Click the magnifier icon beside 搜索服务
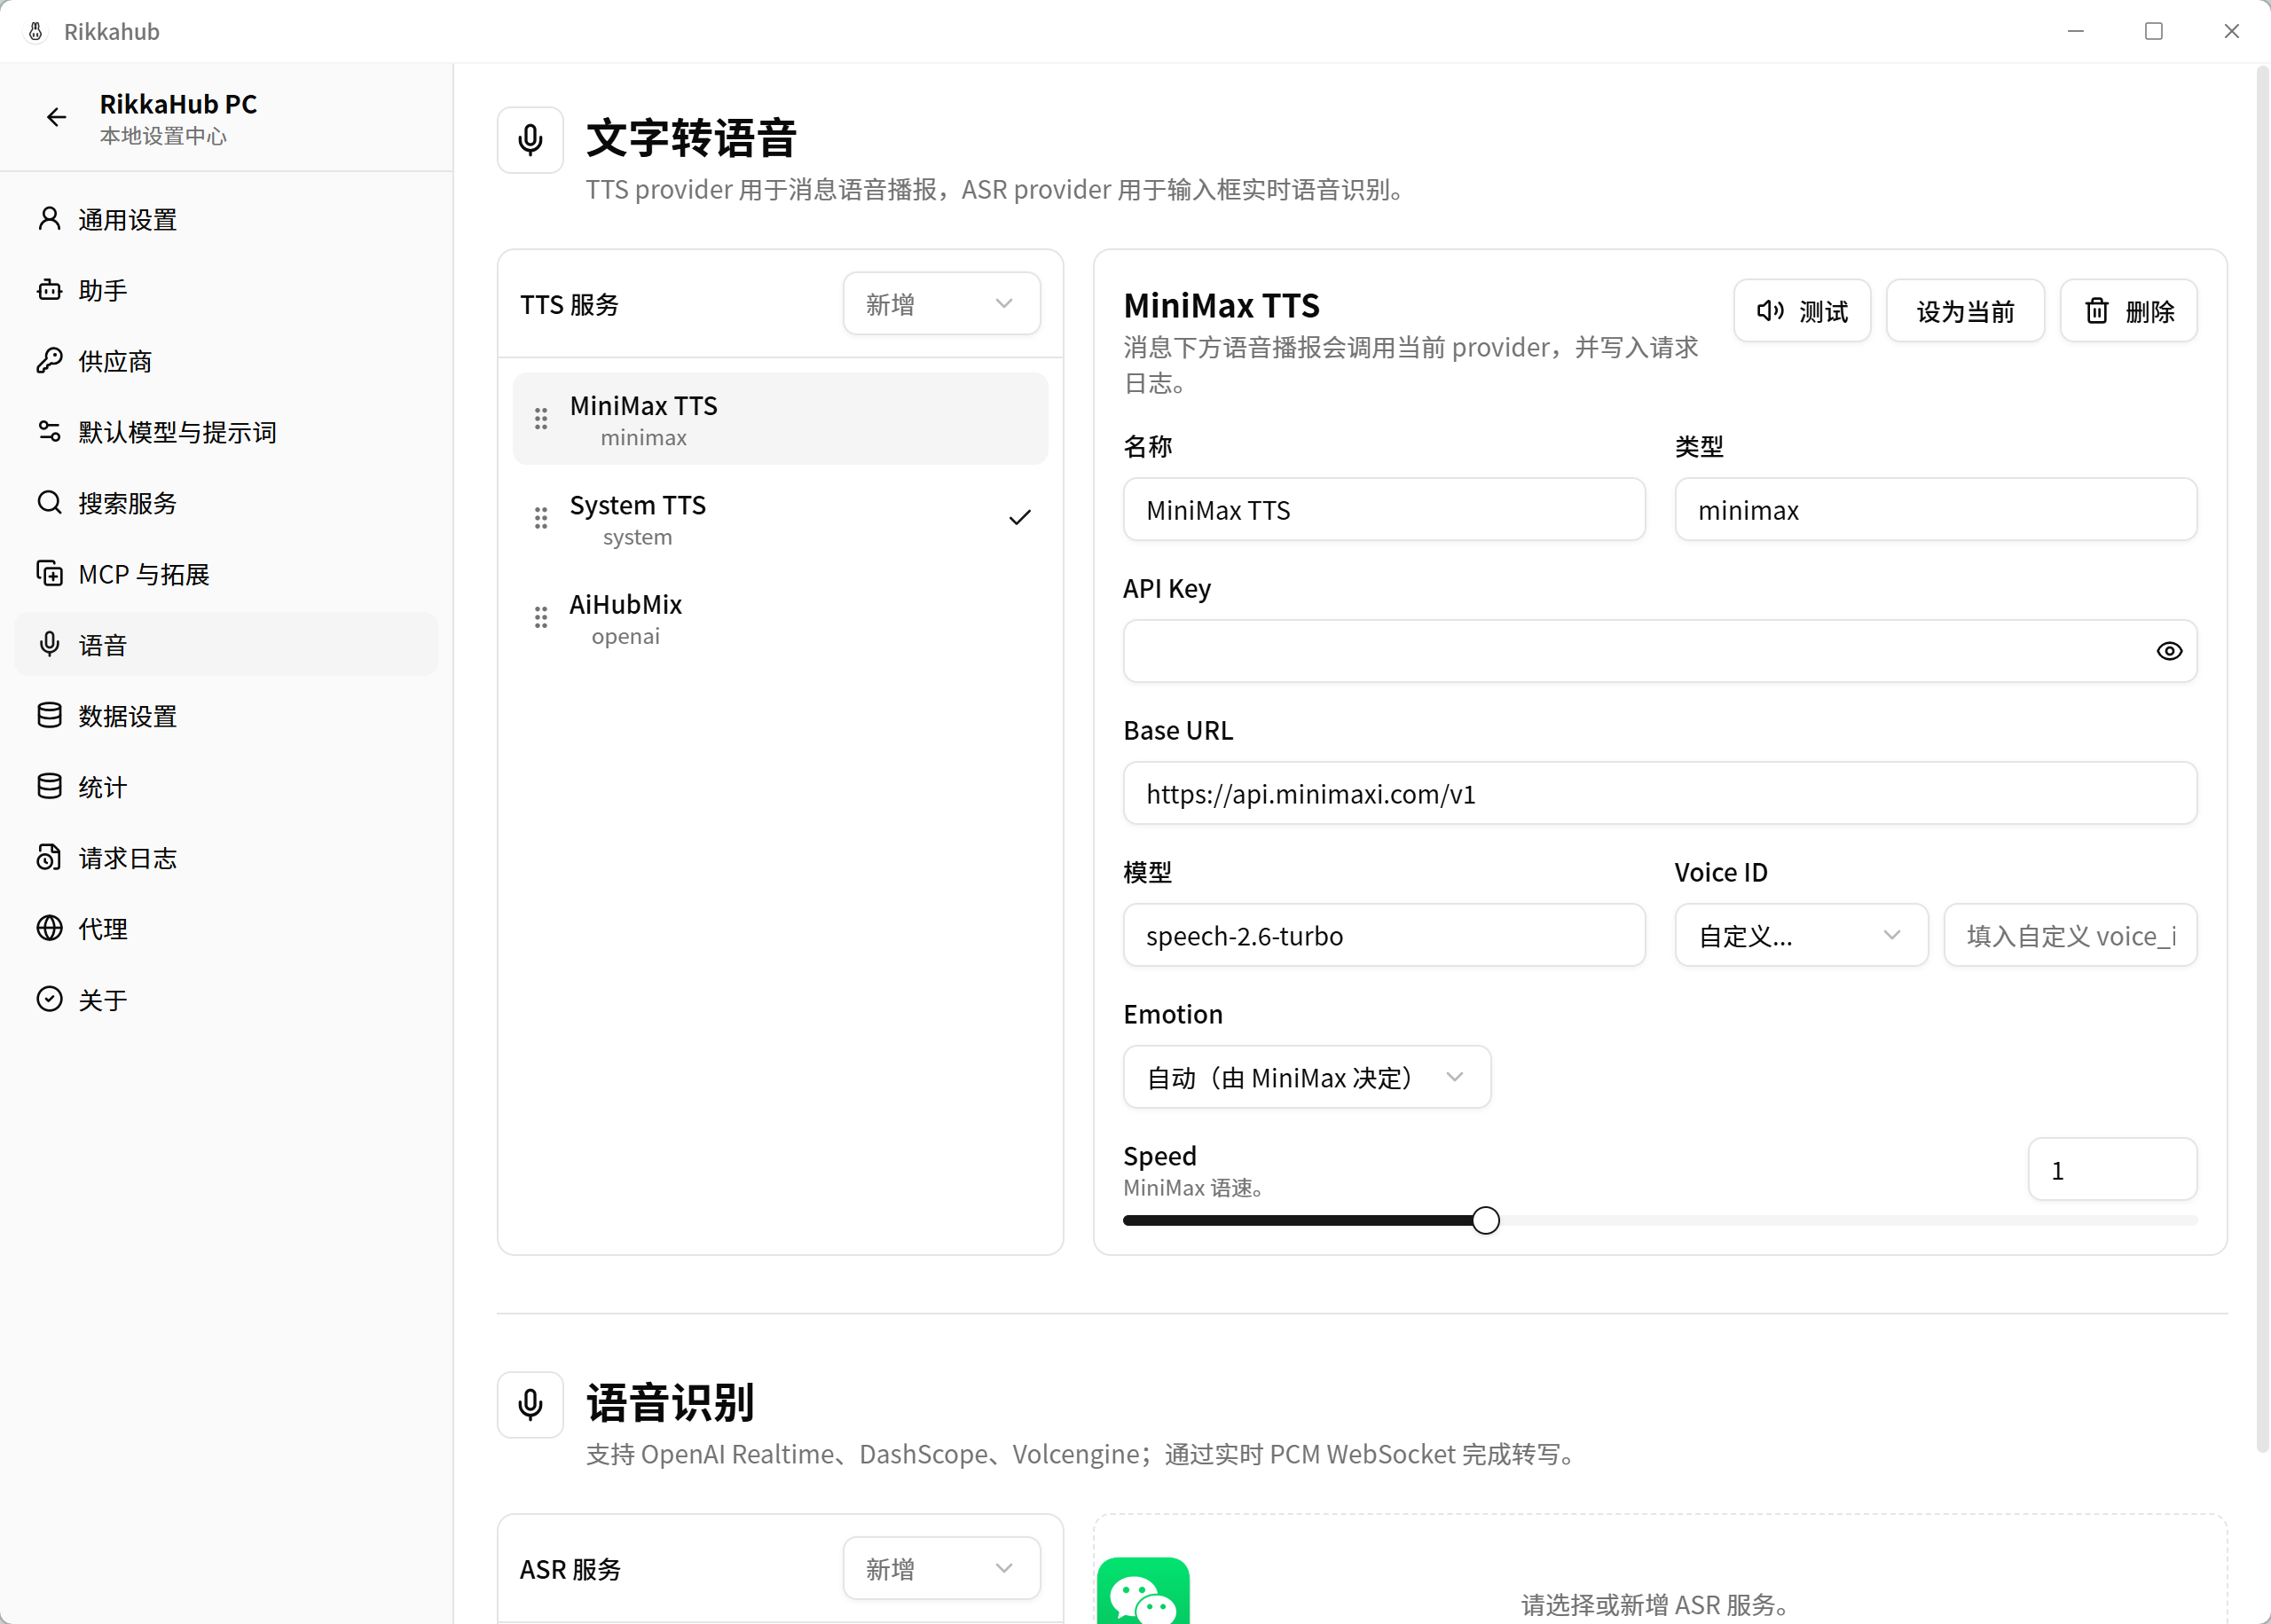 point(49,503)
